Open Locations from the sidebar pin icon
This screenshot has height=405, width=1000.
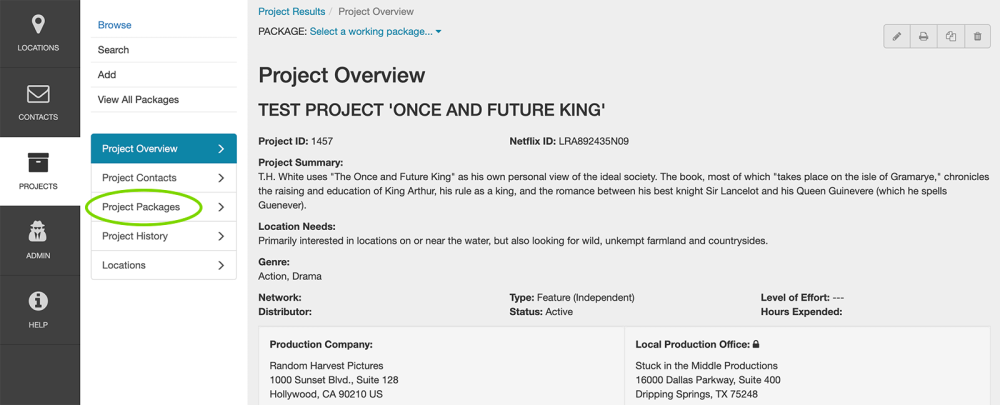tap(38, 24)
